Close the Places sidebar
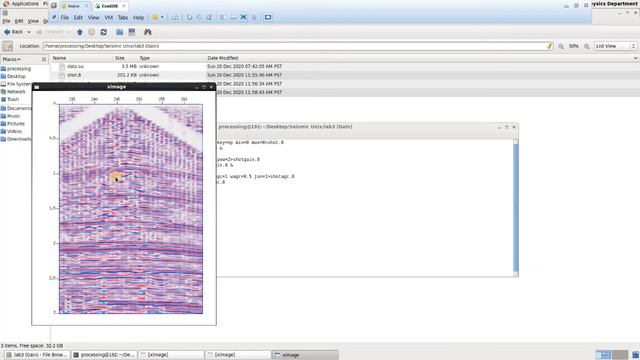640x360 pixels. click(x=44, y=60)
